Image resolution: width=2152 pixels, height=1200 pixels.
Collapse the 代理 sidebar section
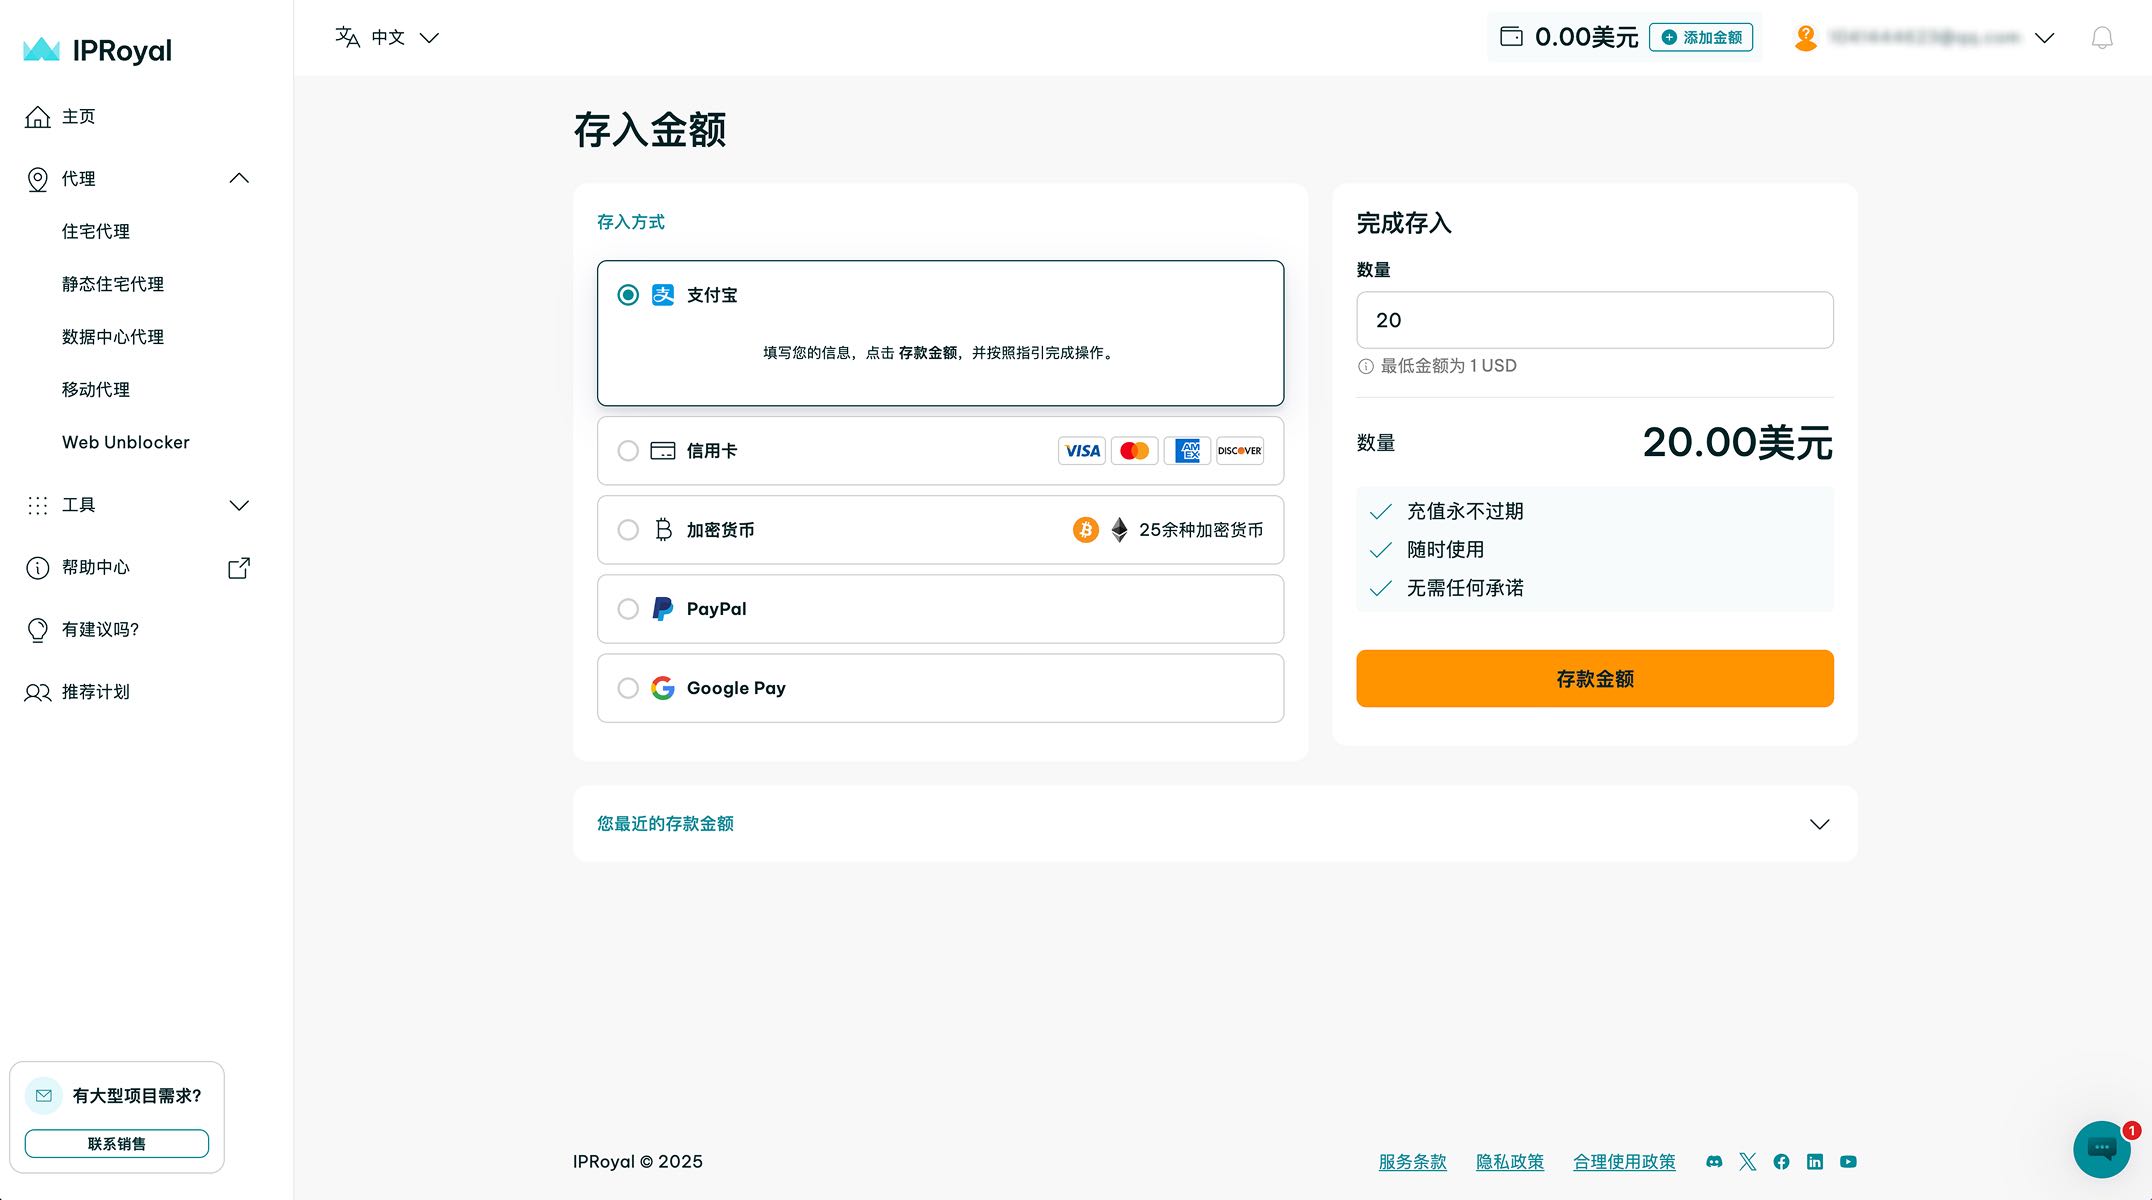pos(239,177)
